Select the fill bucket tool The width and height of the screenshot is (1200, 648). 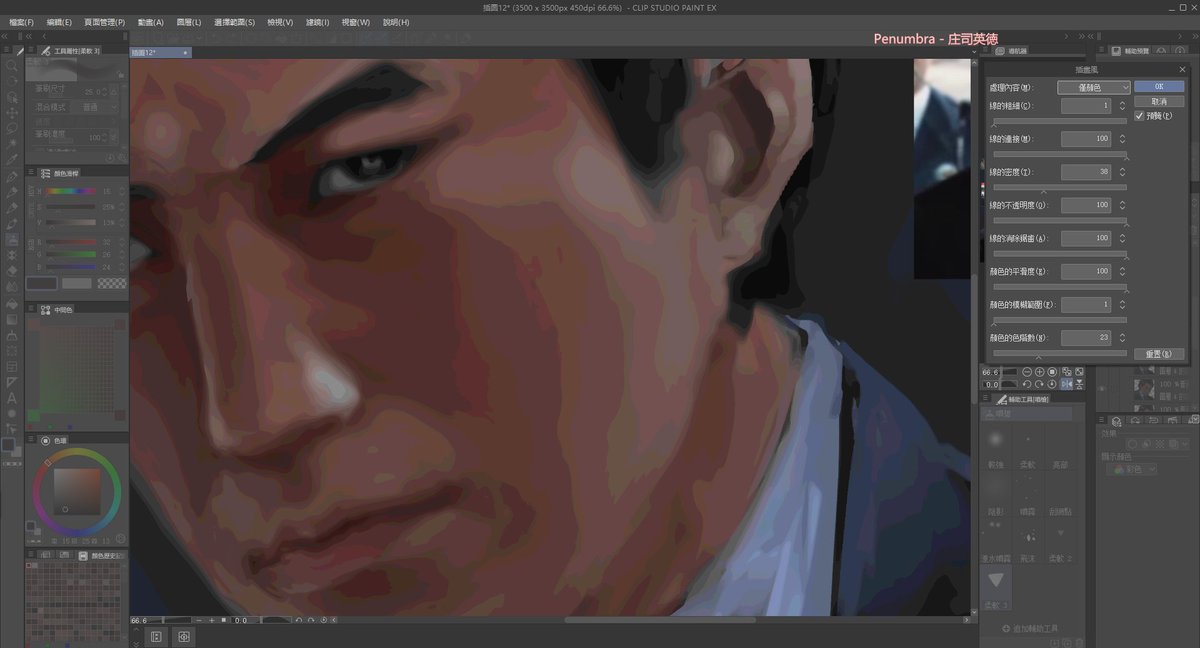[12, 302]
